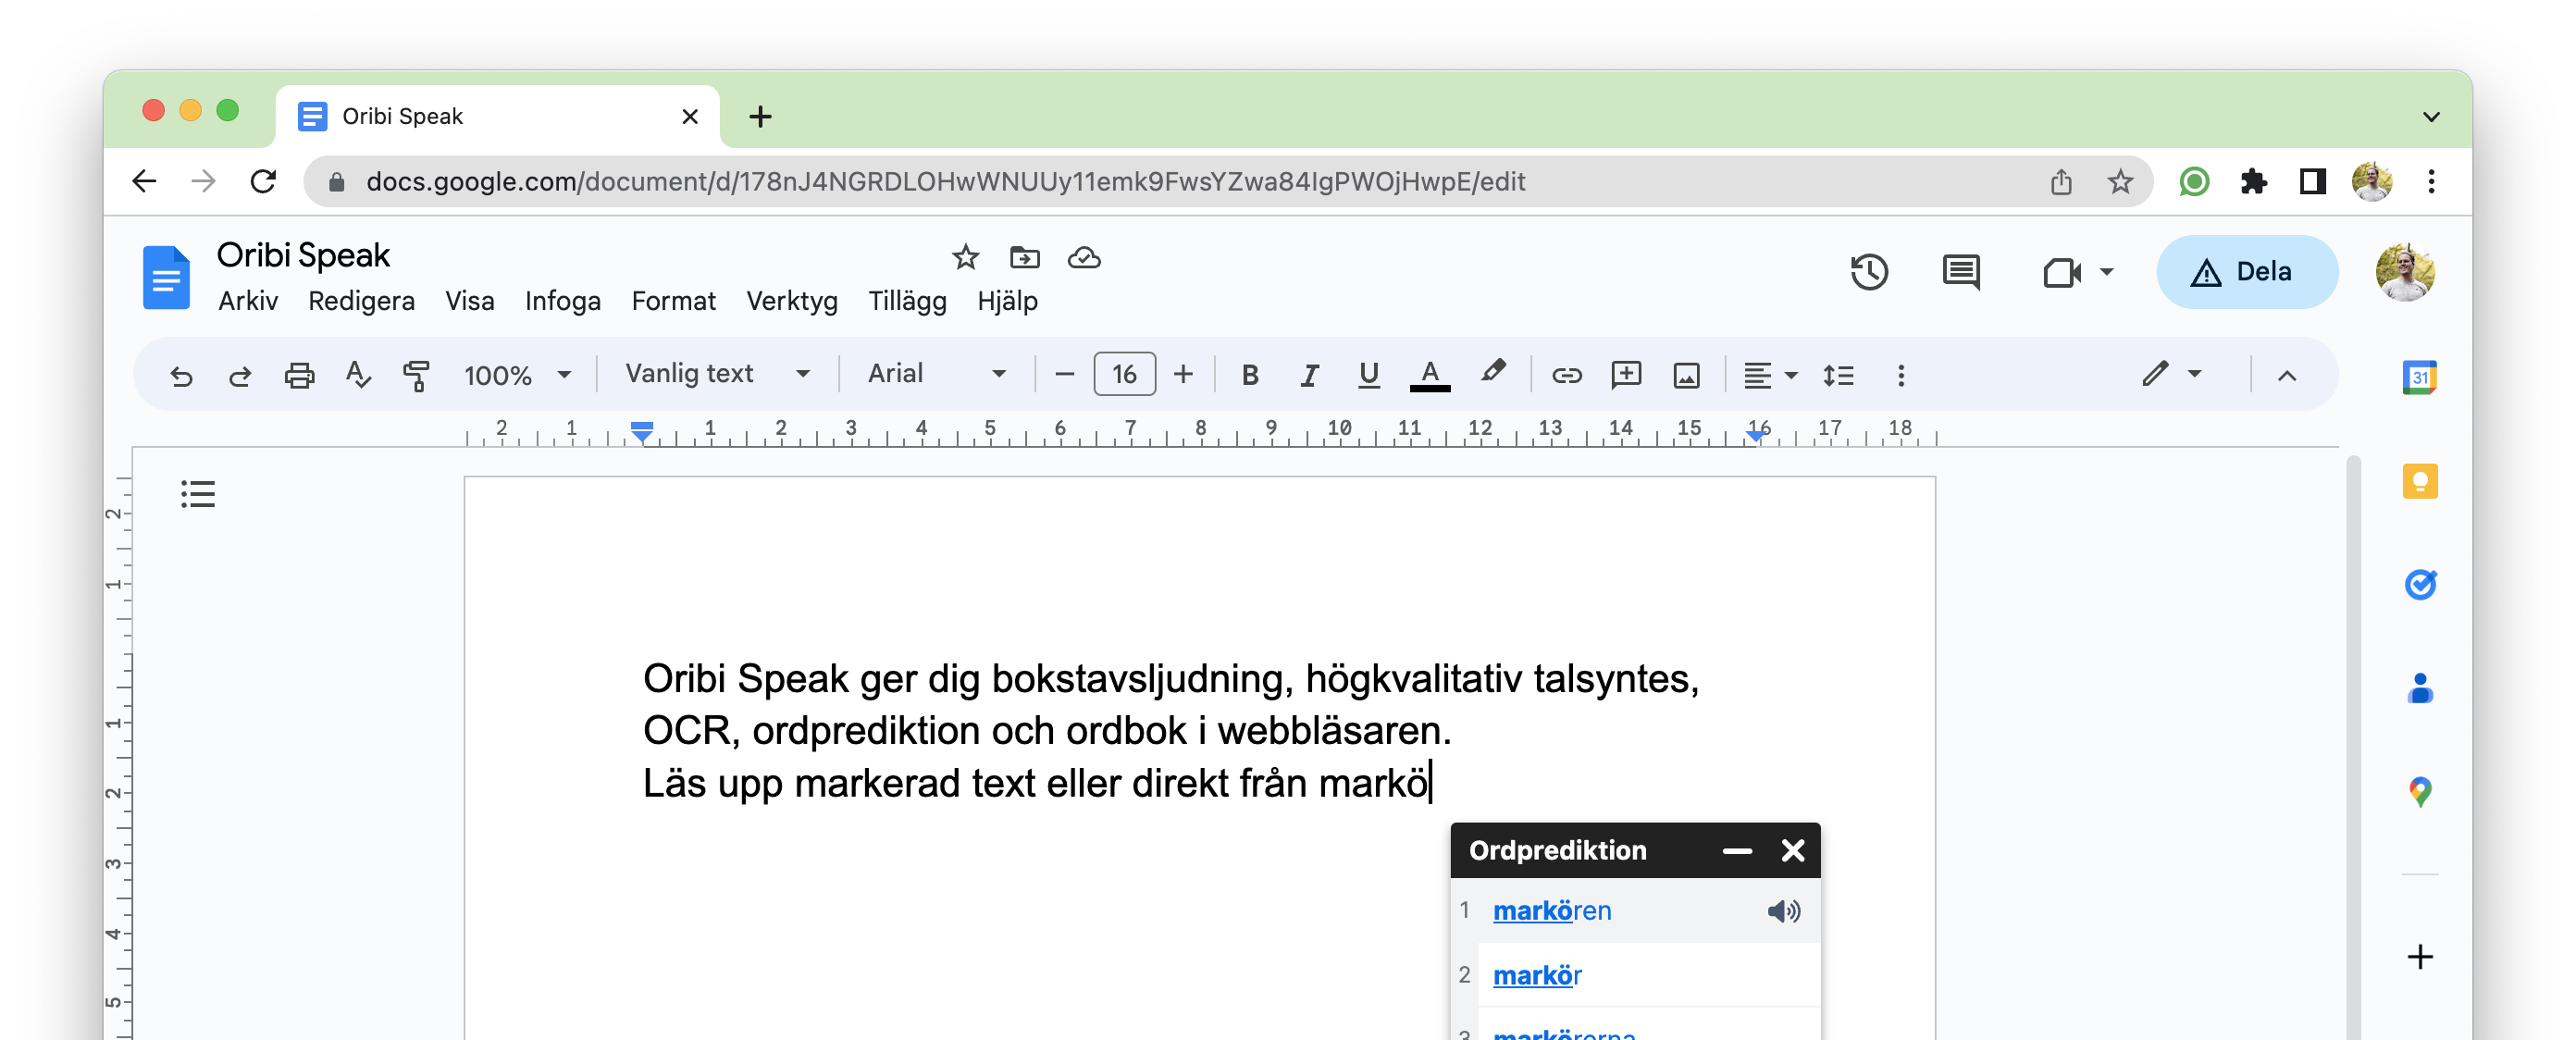
Task: Toggle bold formatting
Action: 1249,376
